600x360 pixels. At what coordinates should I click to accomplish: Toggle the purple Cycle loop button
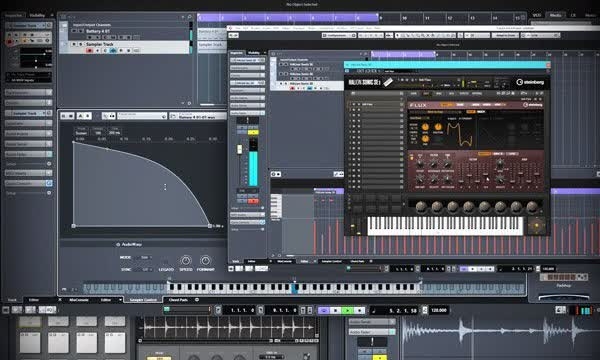pos(324,311)
